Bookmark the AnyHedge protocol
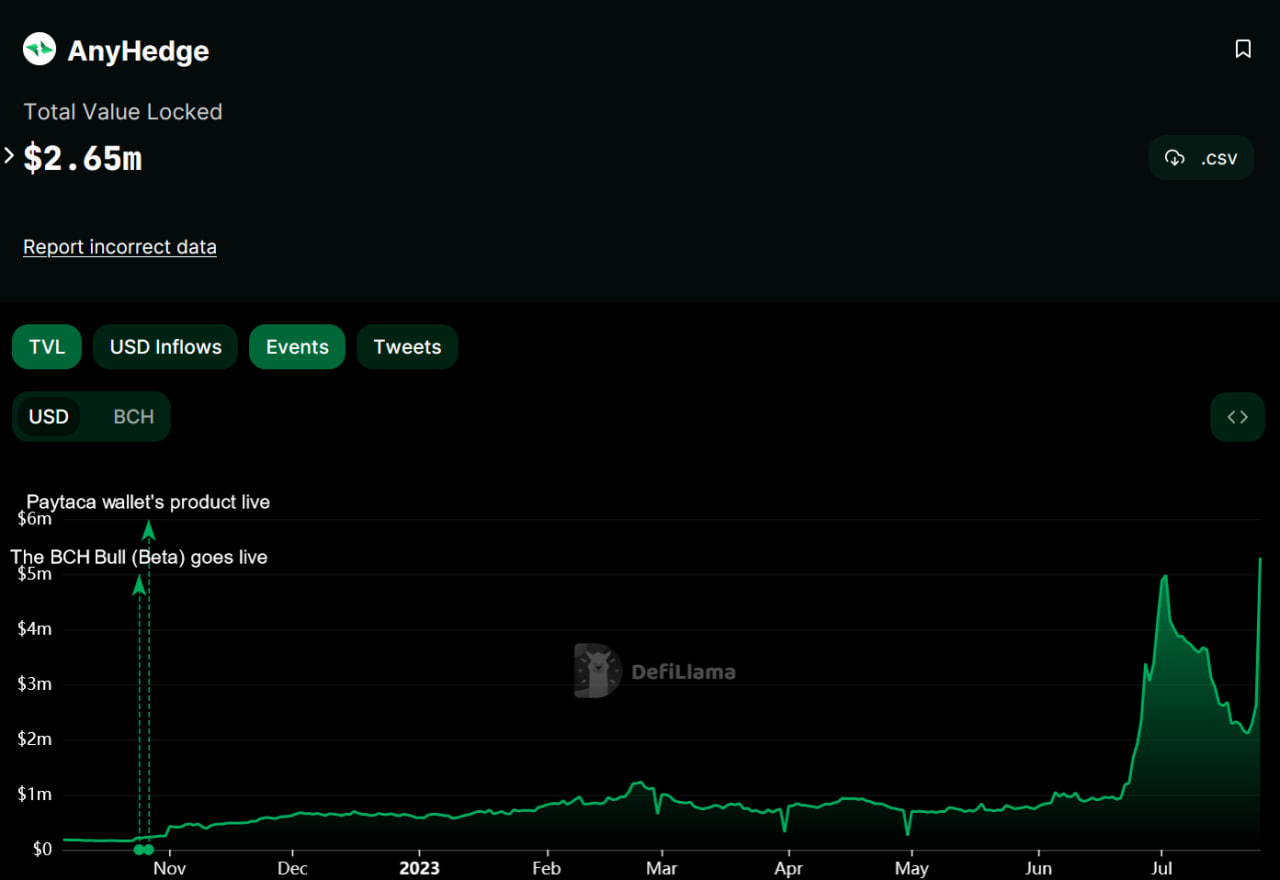 (1243, 49)
